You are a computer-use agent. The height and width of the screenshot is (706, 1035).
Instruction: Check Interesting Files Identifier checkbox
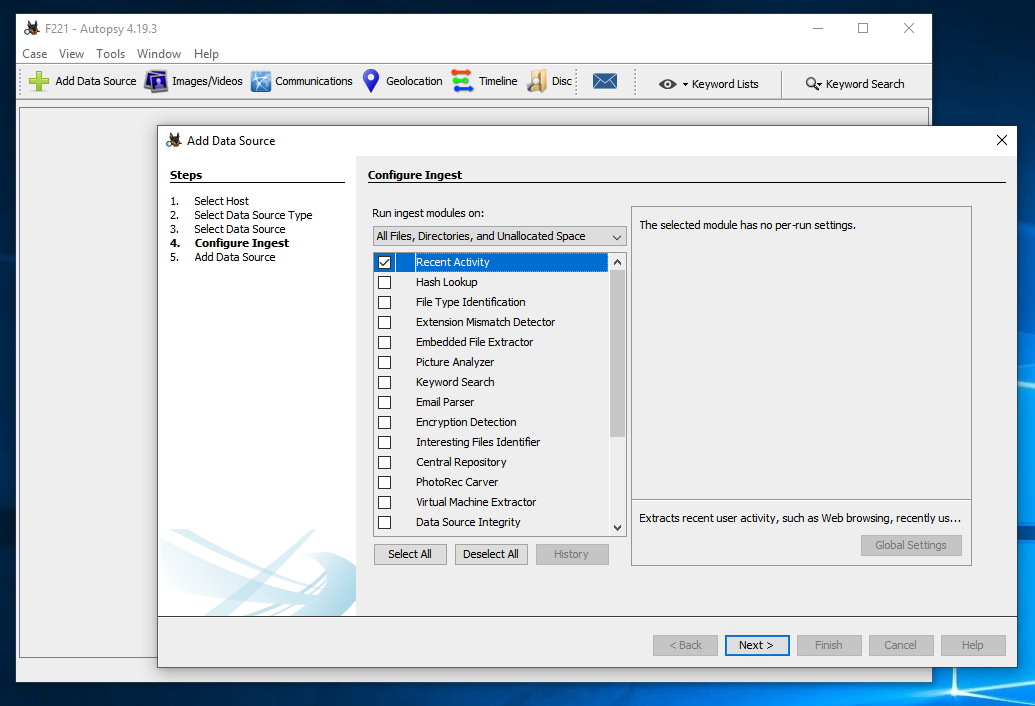385,443
